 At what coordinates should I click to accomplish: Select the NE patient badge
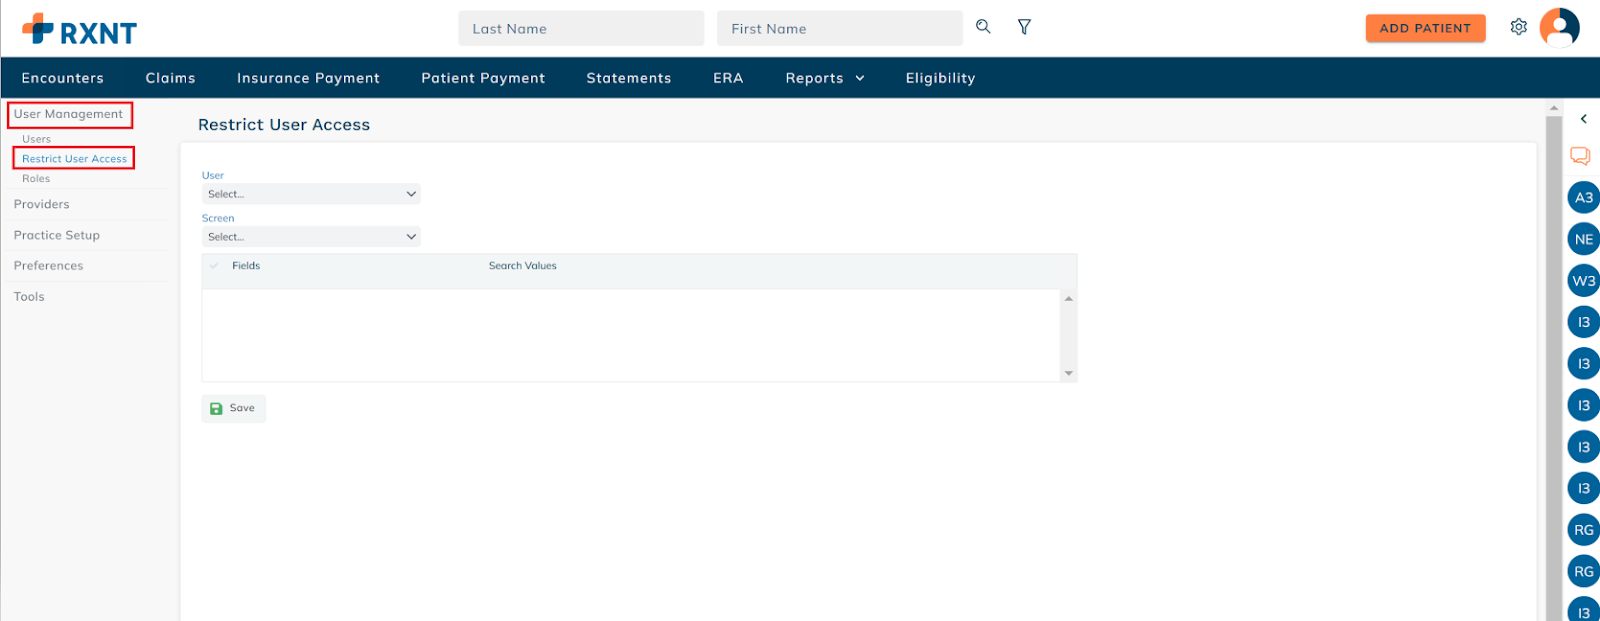pos(1583,239)
